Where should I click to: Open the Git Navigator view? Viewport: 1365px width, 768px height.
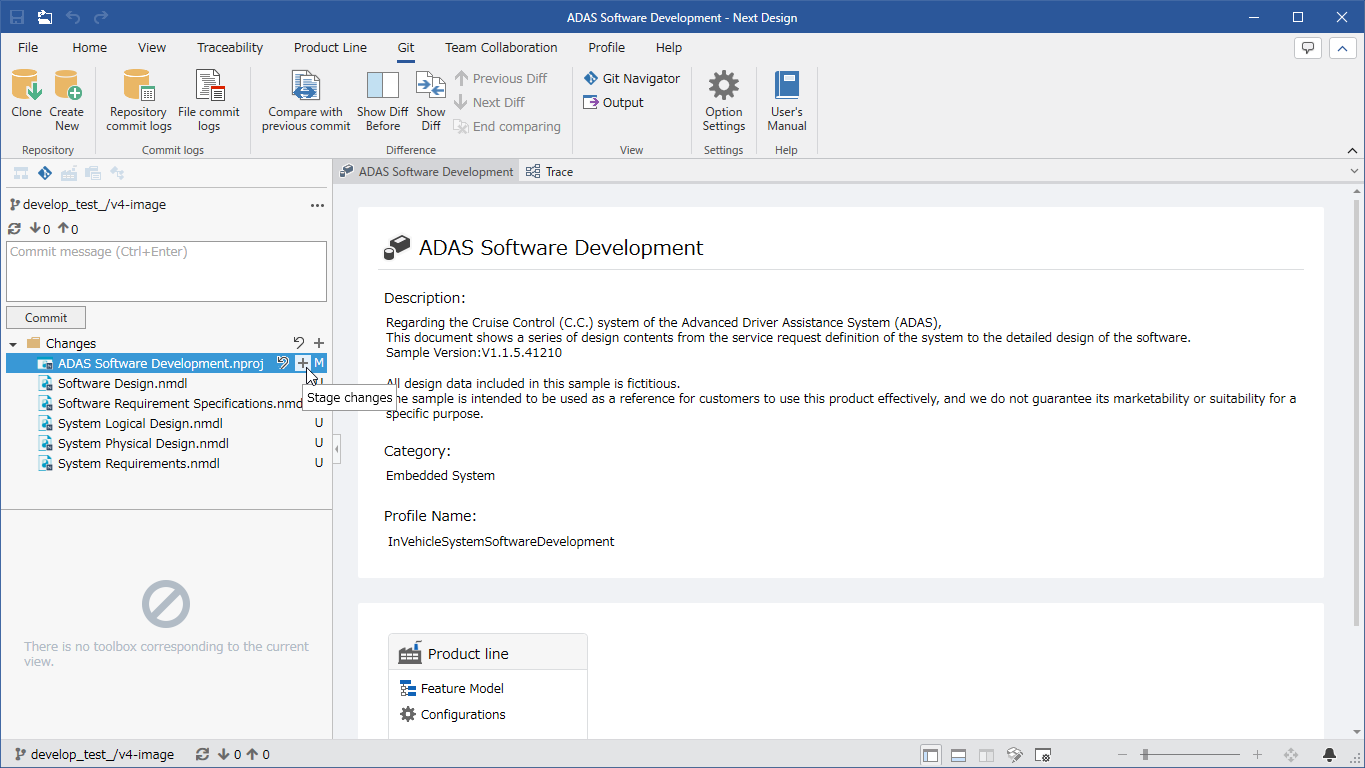tap(632, 78)
